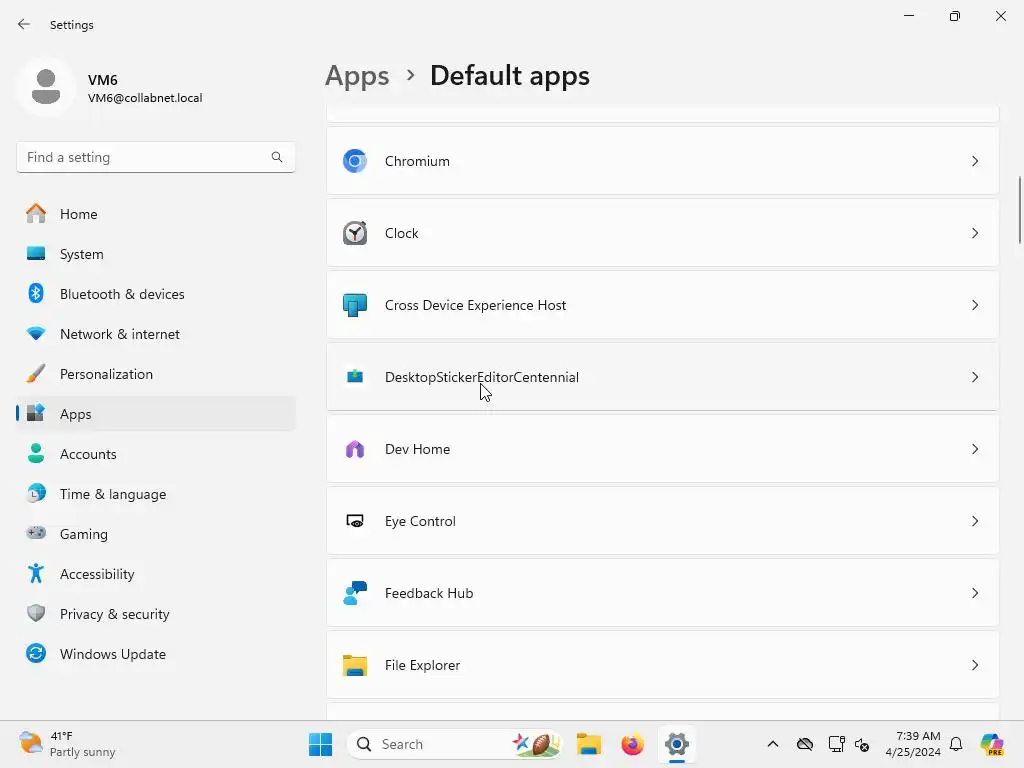Click the Feedback Hub icon

[x=355, y=593]
